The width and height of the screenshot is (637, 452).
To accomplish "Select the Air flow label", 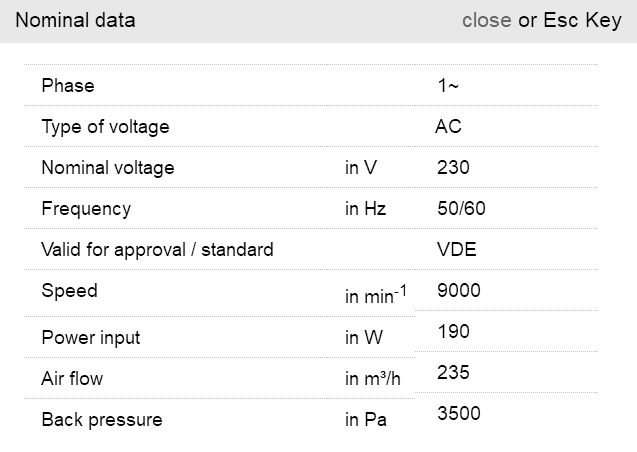I will (72, 379).
